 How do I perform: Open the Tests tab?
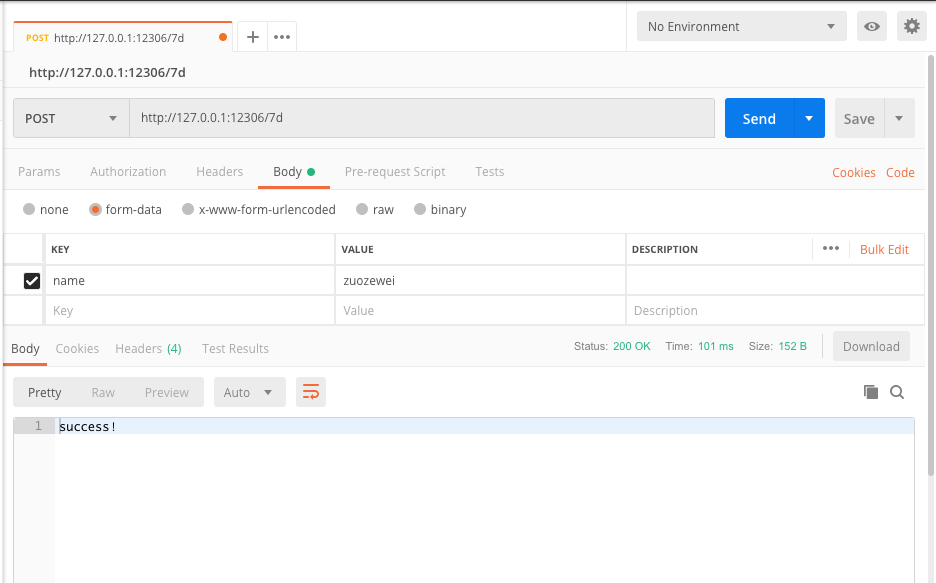click(489, 172)
